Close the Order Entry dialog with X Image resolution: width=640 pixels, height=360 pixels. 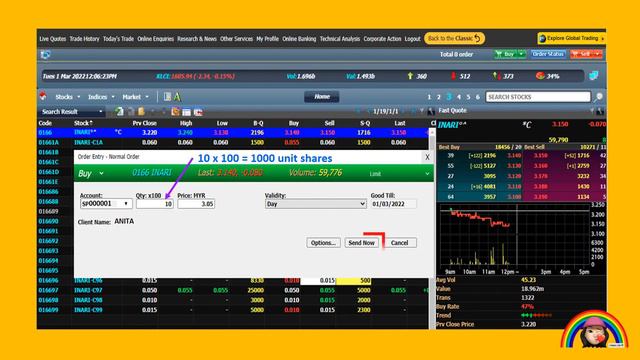pos(427,157)
